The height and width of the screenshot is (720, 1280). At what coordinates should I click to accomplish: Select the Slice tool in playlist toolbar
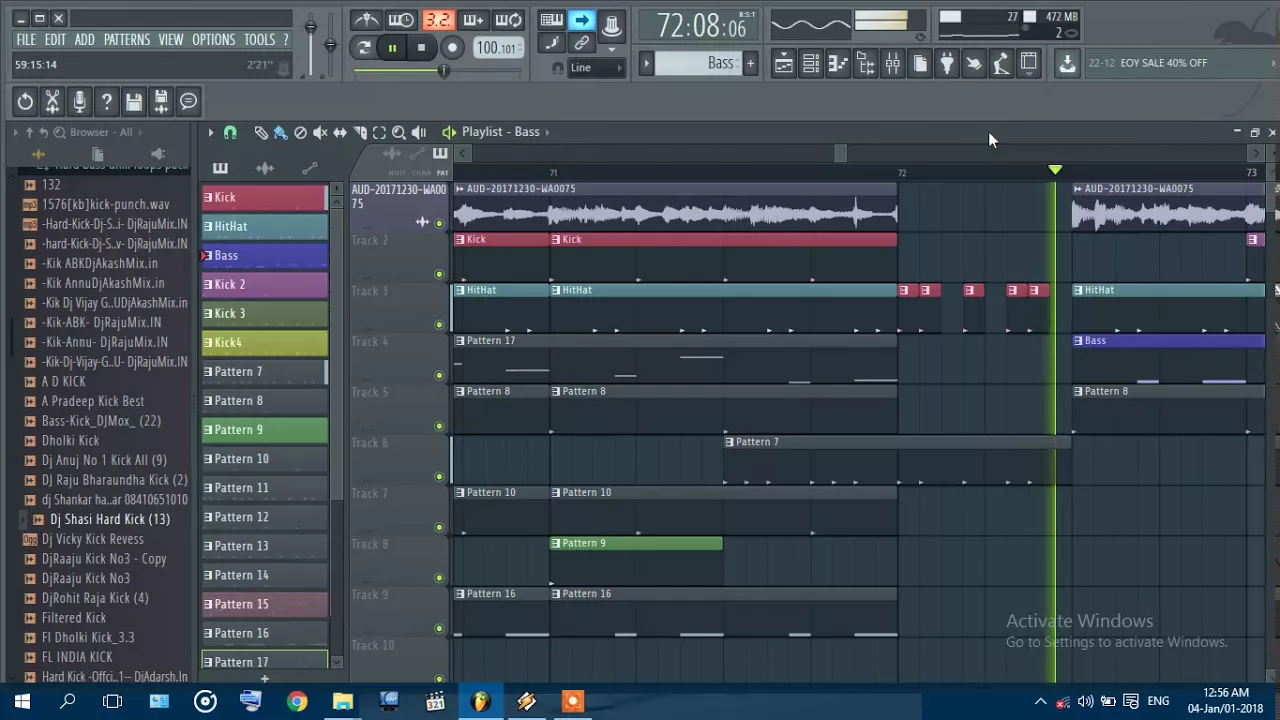pos(360,132)
